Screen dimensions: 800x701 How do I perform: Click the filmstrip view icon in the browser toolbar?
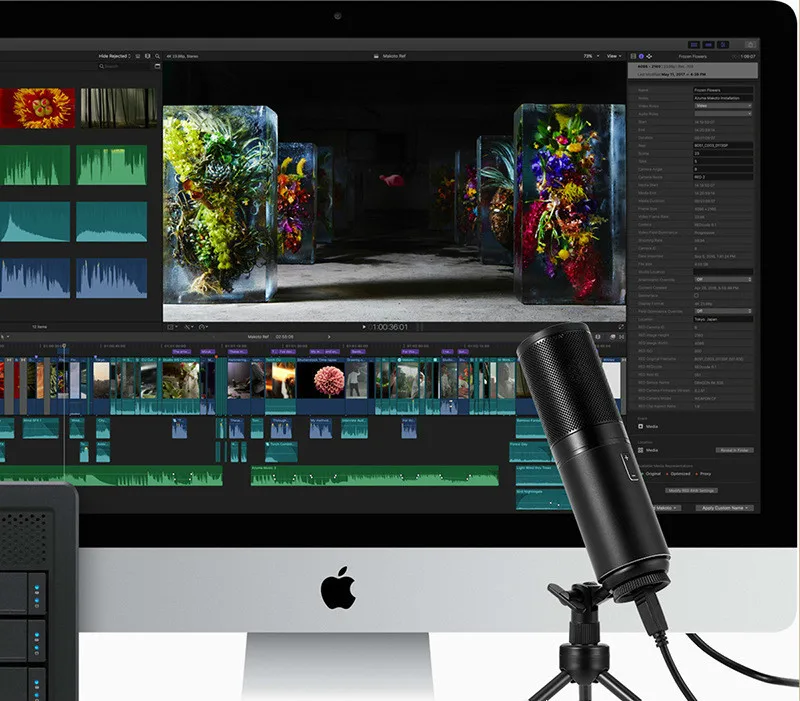tap(147, 56)
